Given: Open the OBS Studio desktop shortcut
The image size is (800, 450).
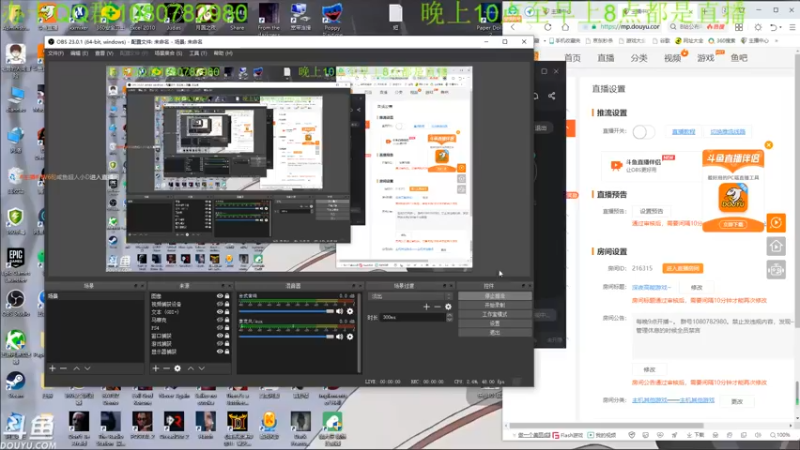Looking at the screenshot, I should tap(15, 303).
